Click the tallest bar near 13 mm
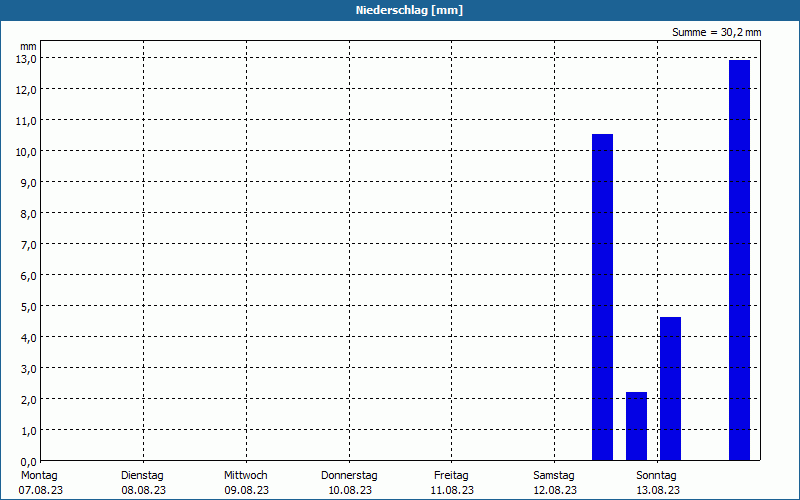The width and height of the screenshot is (800, 500). coord(739,260)
